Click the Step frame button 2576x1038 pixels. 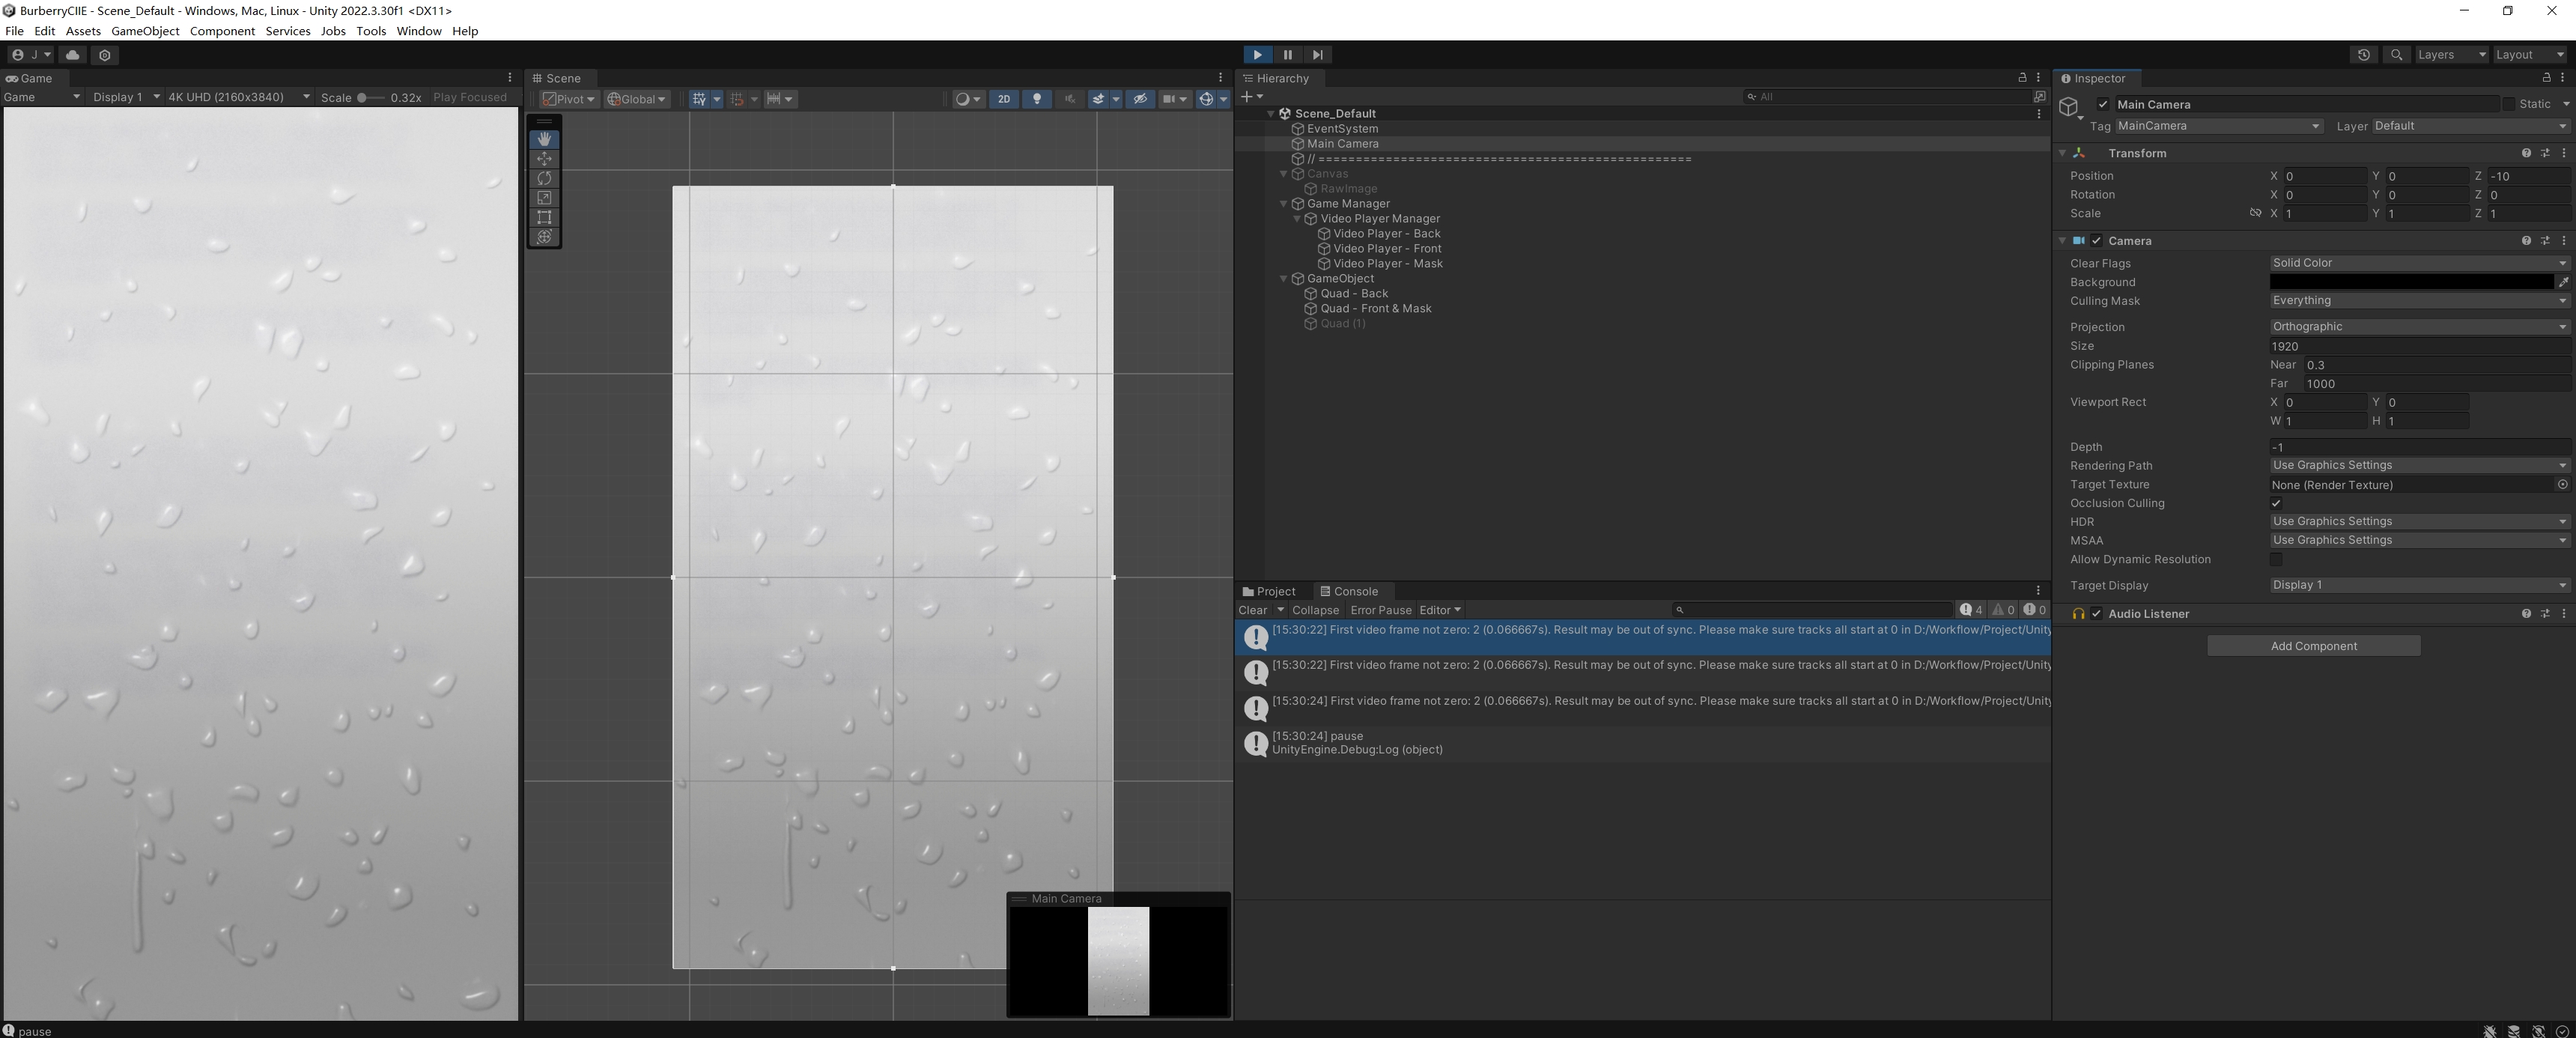coord(1317,55)
